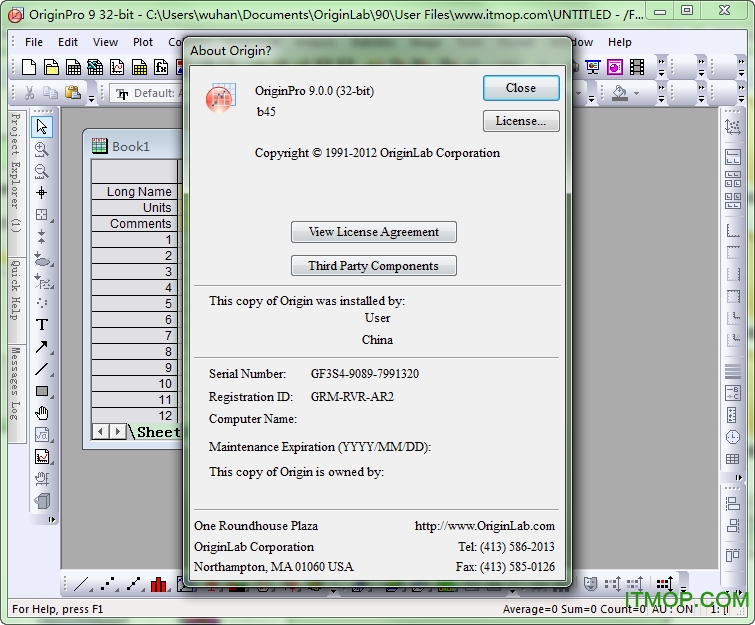Viewport: 755px width, 625px height.
Task: Click the Line plot icon in bottom toolbar
Action: click(x=81, y=584)
